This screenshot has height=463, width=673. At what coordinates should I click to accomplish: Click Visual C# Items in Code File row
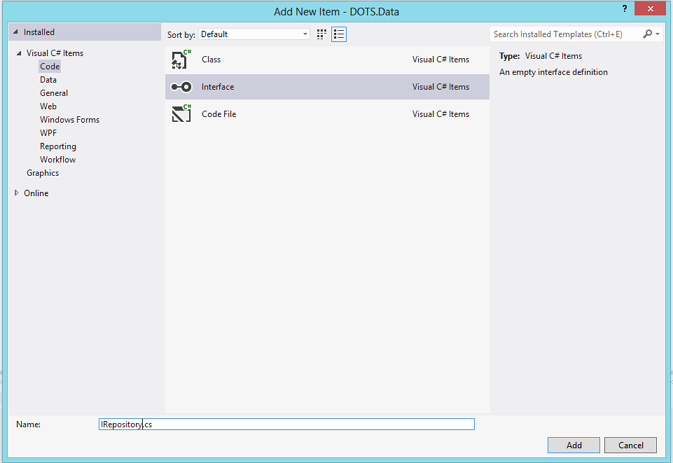[441, 114]
